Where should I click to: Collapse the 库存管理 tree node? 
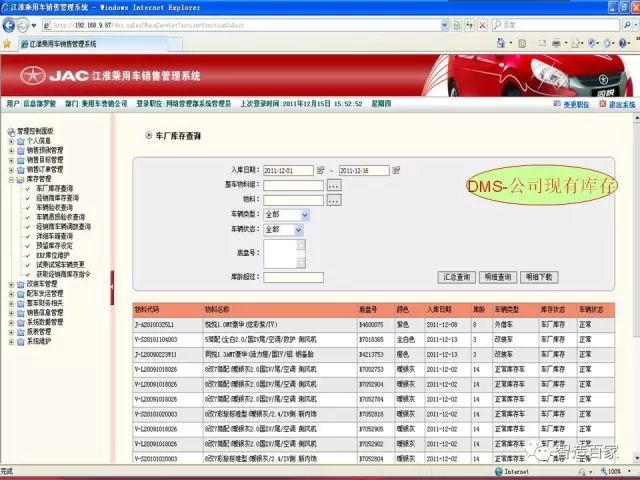[11, 180]
